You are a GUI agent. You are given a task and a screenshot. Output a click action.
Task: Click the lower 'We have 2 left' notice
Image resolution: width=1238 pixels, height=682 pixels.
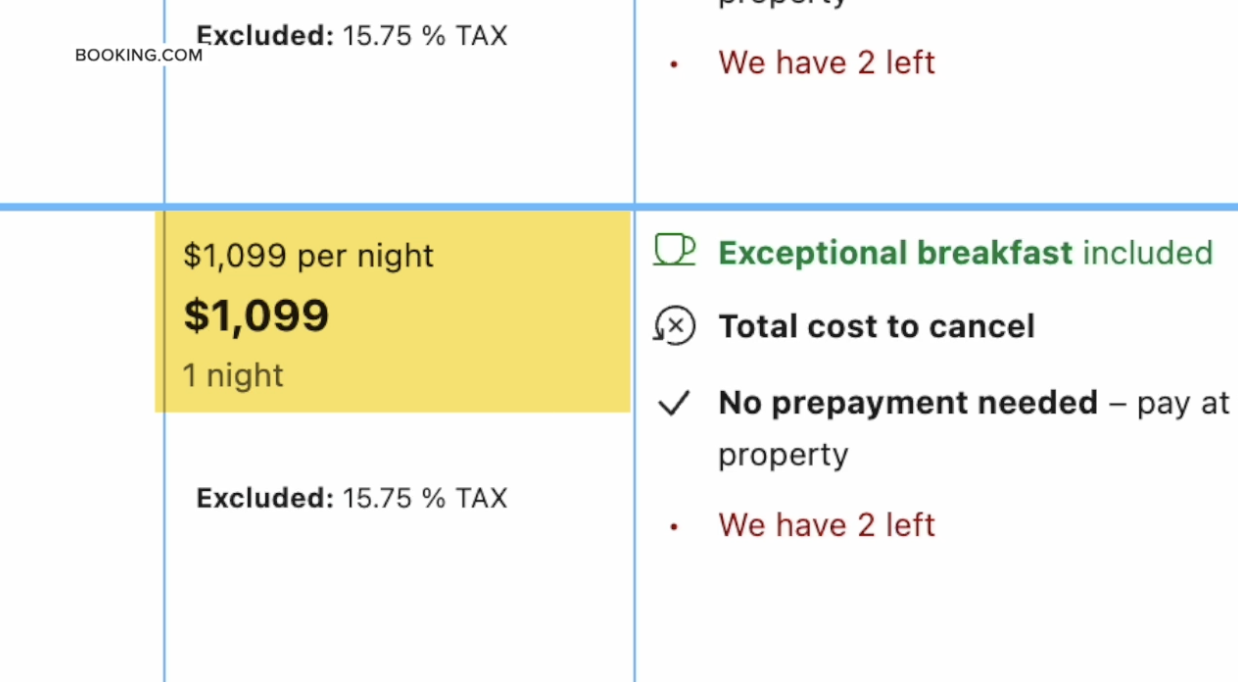coord(826,525)
